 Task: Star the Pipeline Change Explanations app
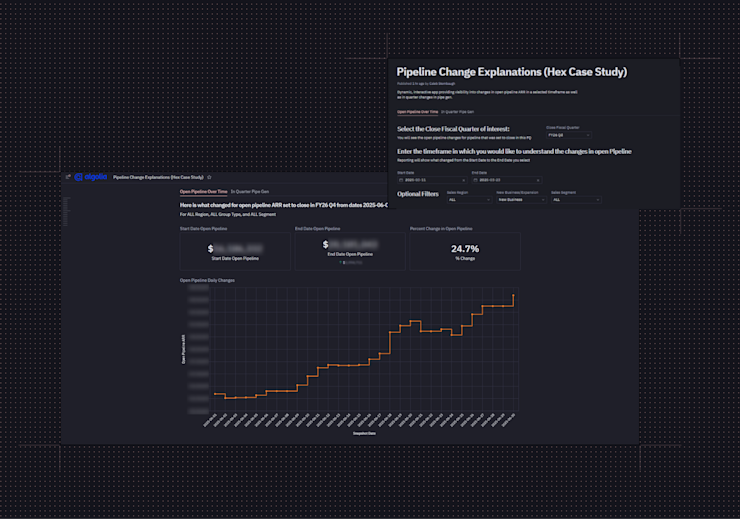point(209,177)
